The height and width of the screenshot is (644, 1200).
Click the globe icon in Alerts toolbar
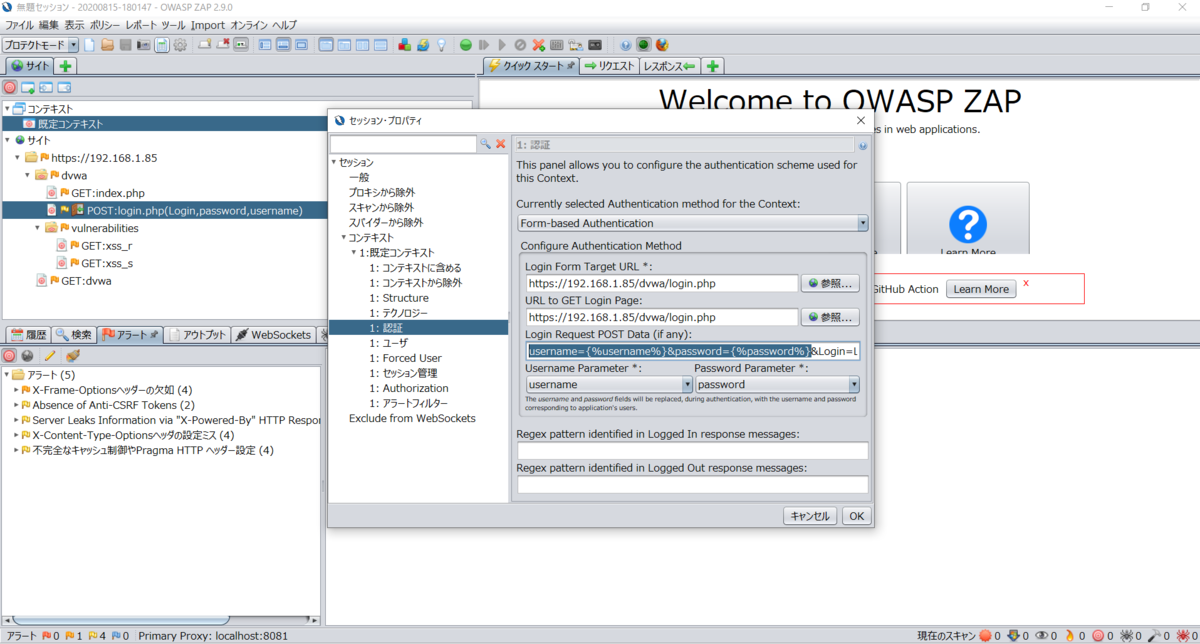(x=28, y=355)
